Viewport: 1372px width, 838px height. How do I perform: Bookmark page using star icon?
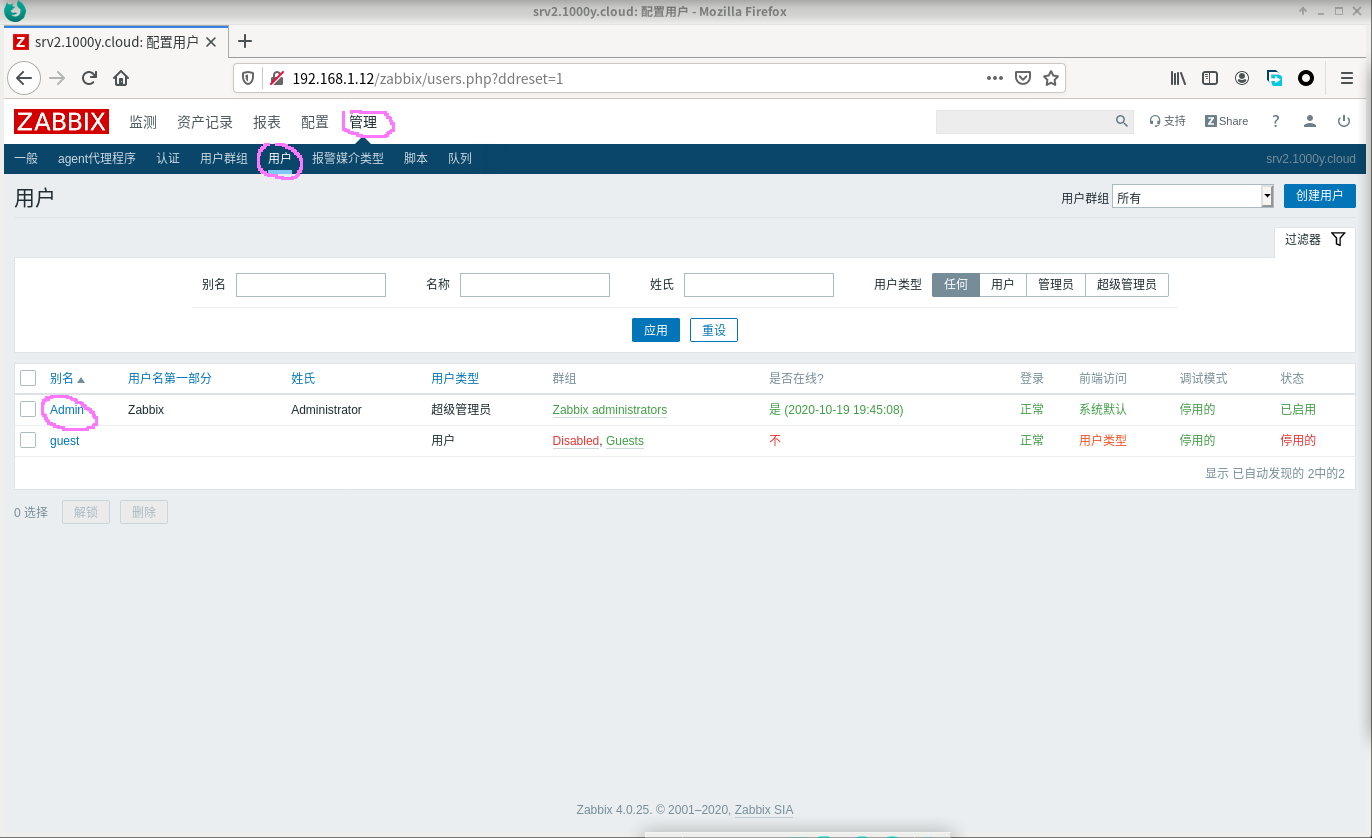click(1050, 78)
